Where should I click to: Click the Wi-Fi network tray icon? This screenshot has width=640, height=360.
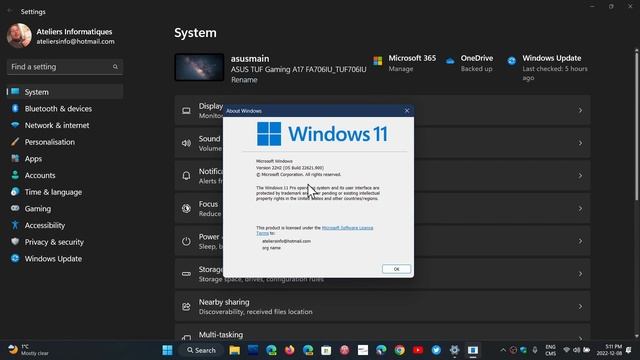(x=567, y=350)
